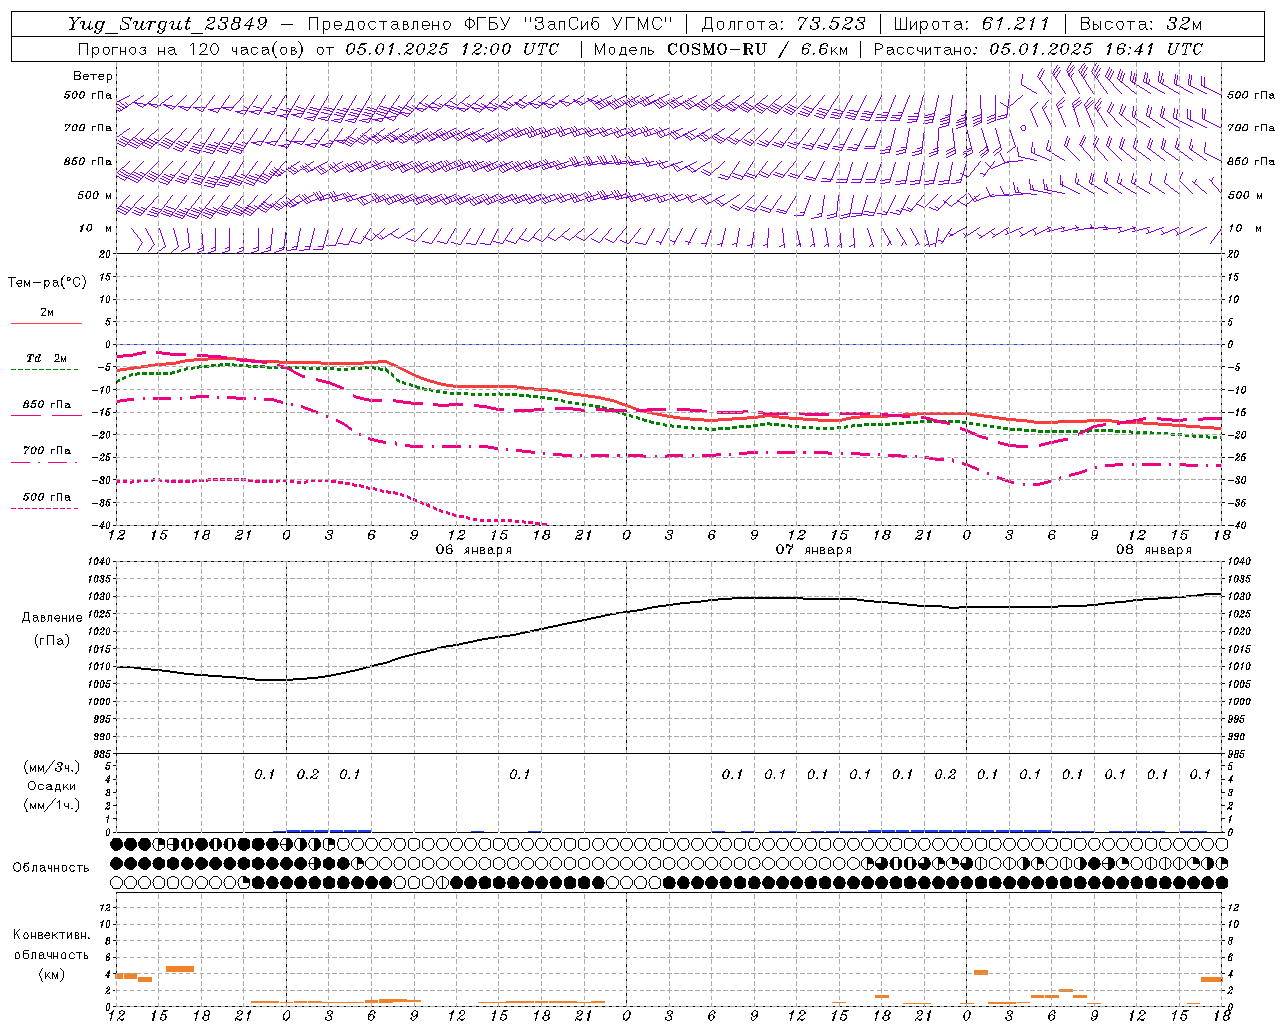Click the Td 2м dew point legend entry

pos(46,358)
